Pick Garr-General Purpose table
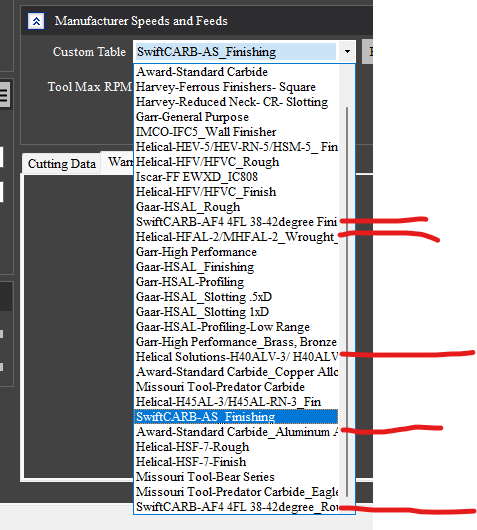The image size is (477, 530). click(236, 117)
